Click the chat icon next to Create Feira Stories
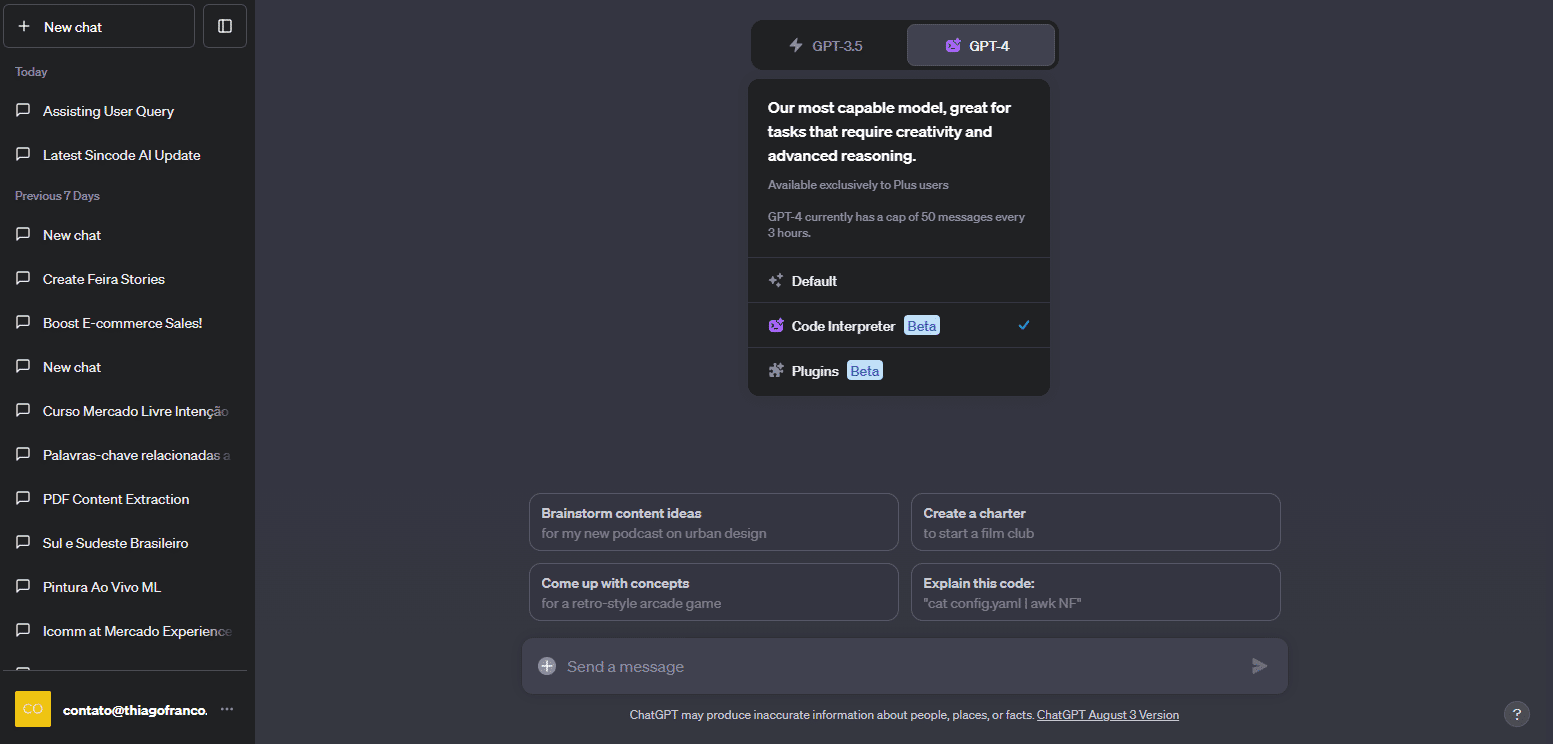This screenshot has height=744, width=1553. point(23,279)
